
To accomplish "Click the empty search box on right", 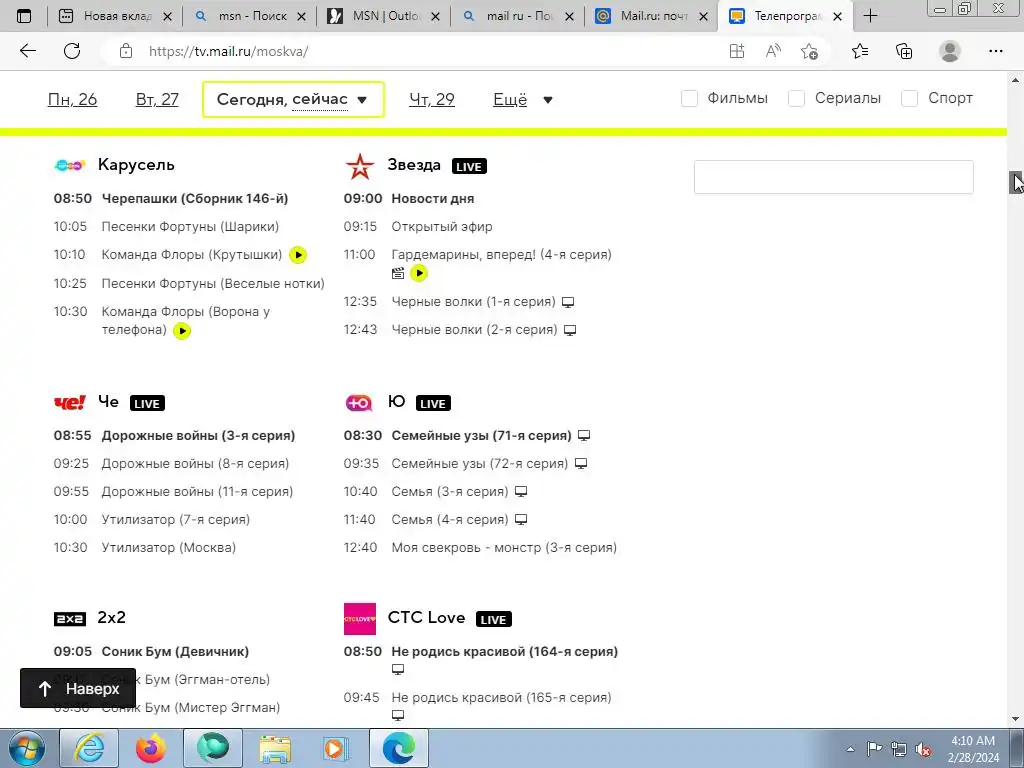I will (833, 177).
